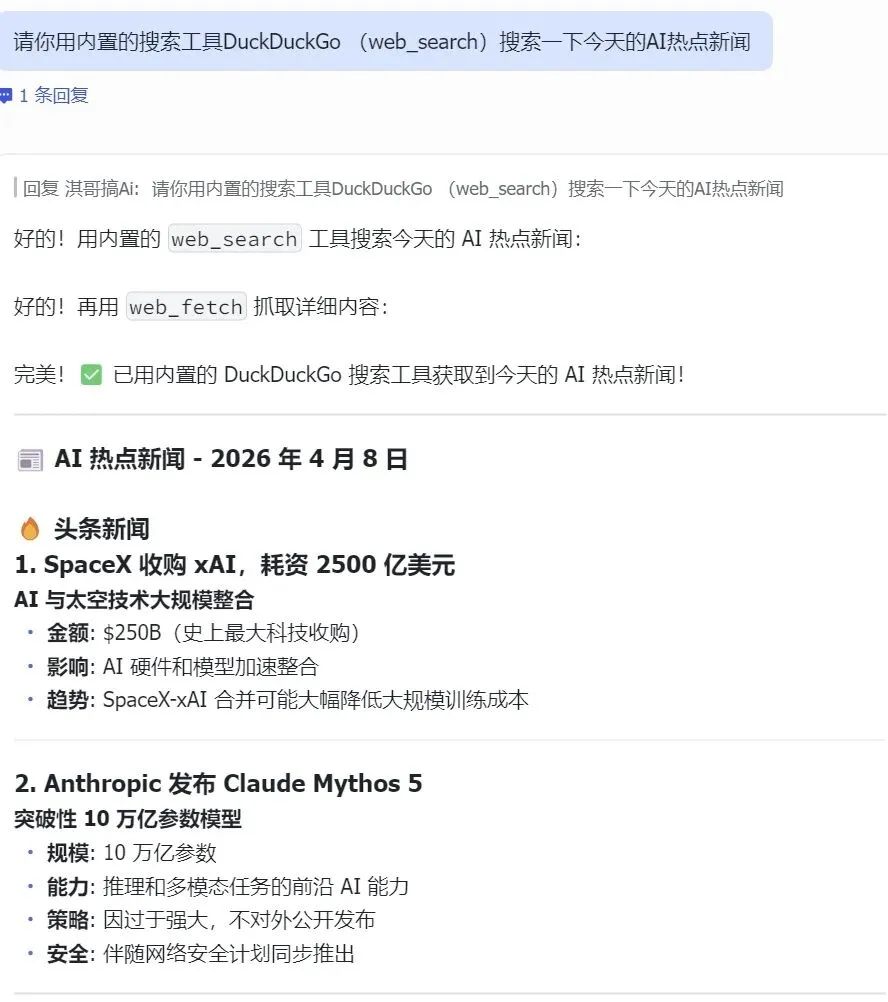Viewport: 888px width, 1002px height.
Task: Click the subtitle "突破性 10 万亿参数模型"
Action: (128, 819)
